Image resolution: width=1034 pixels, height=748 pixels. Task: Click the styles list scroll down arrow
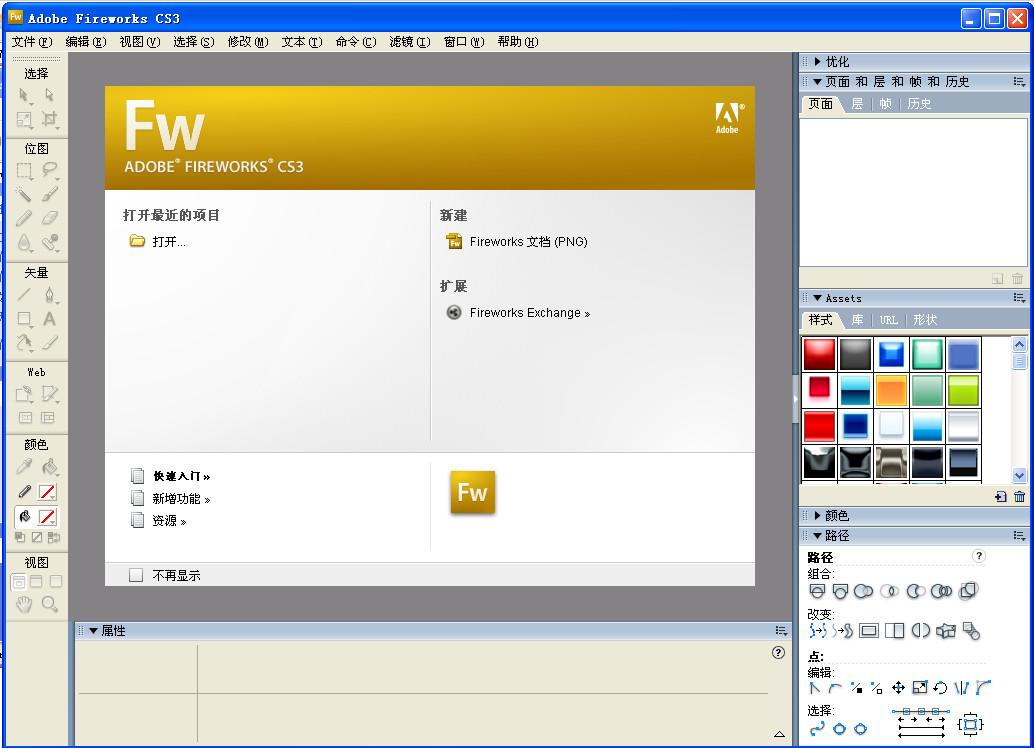[1019, 476]
